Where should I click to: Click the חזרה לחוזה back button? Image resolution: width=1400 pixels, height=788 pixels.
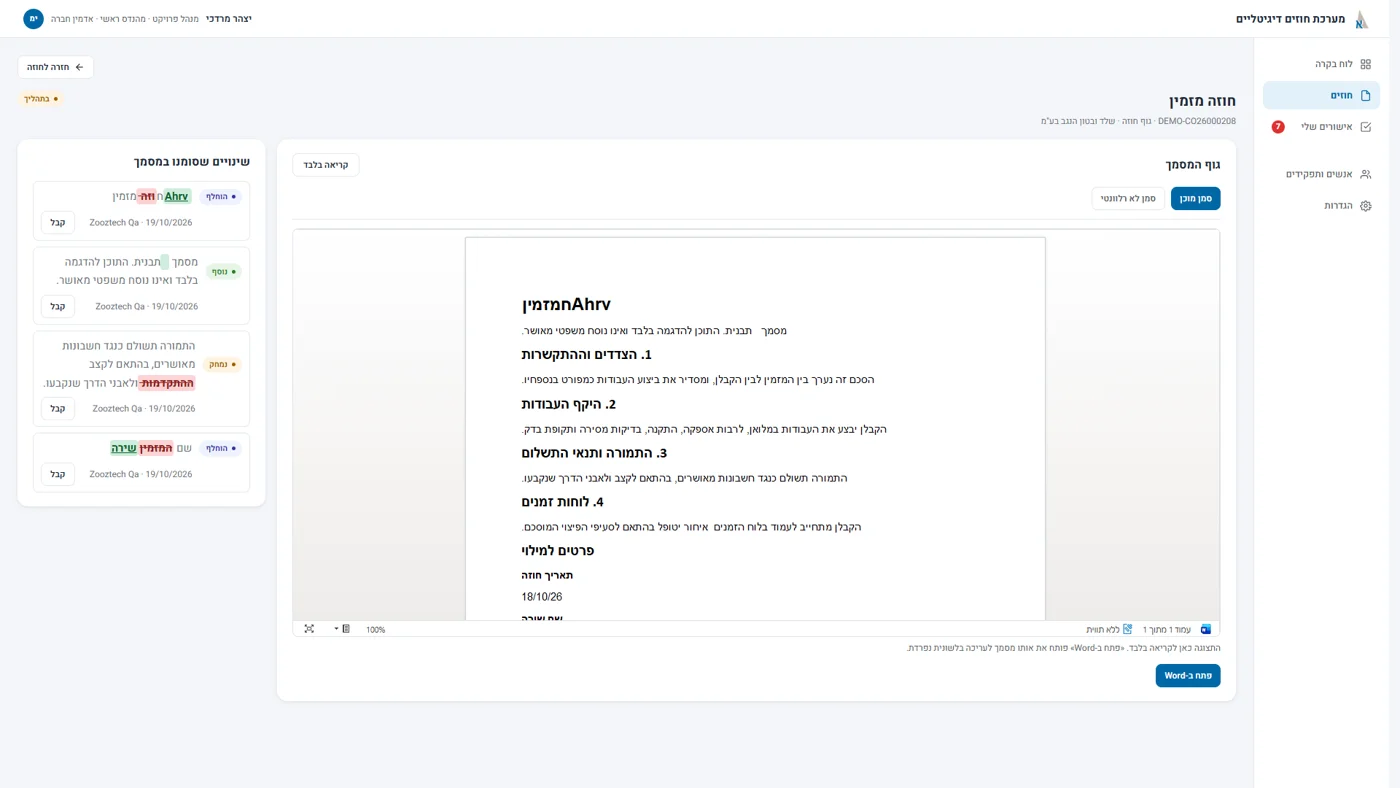tap(56, 67)
